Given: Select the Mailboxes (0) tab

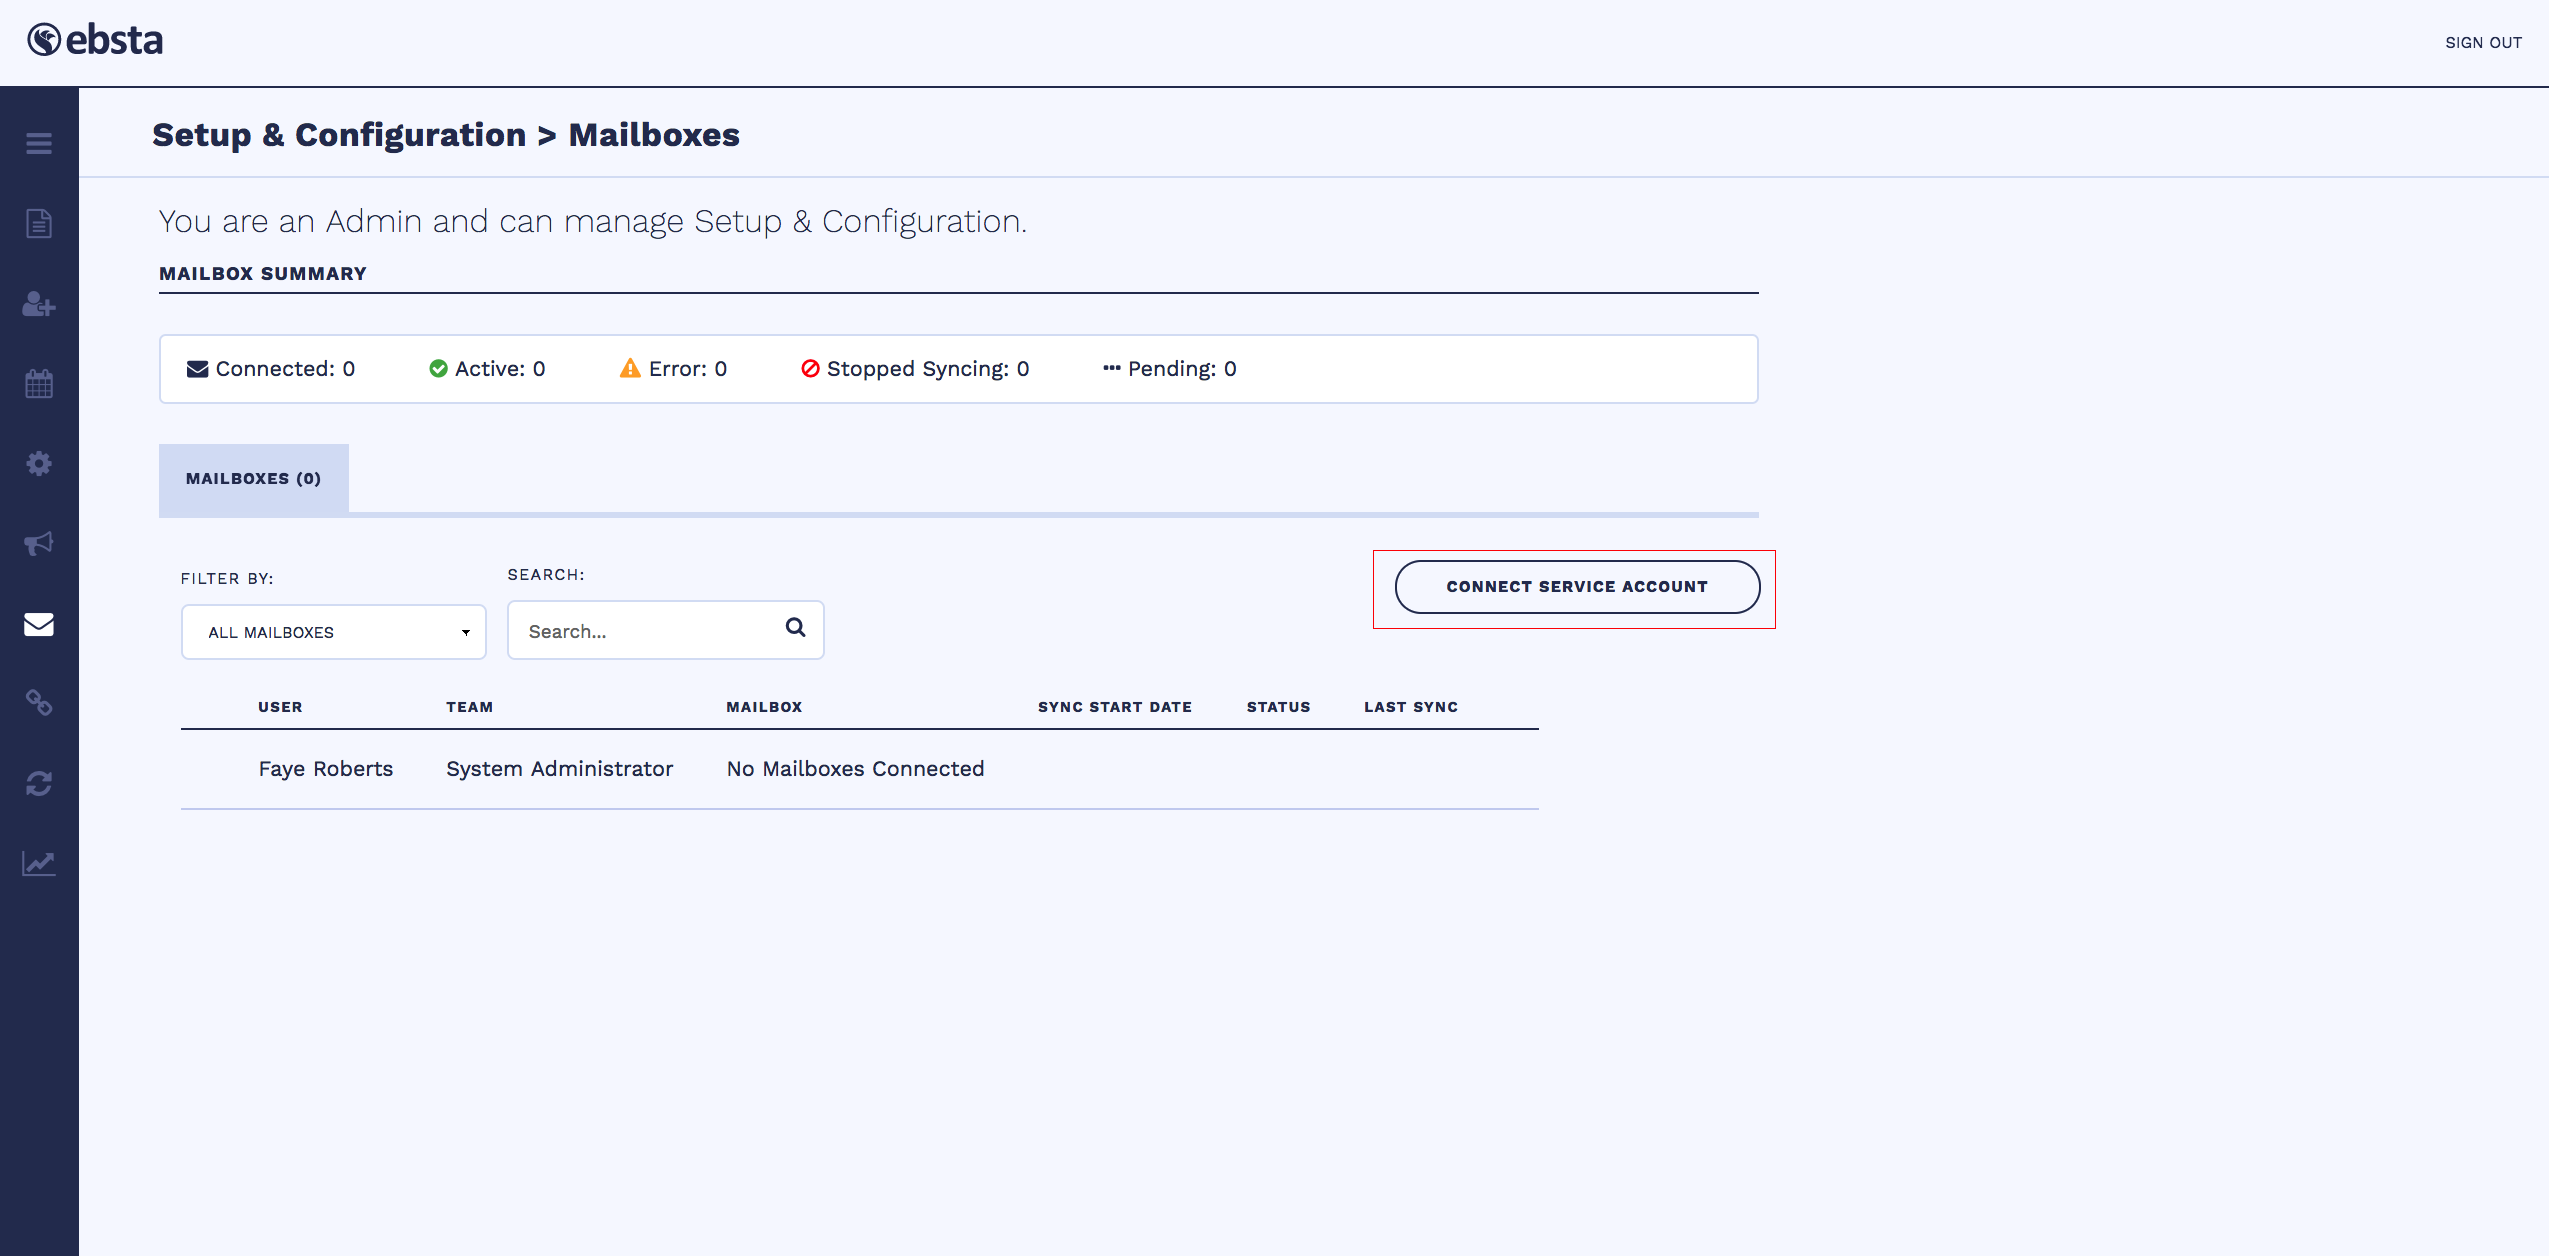Looking at the screenshot, I should point(253,479).
